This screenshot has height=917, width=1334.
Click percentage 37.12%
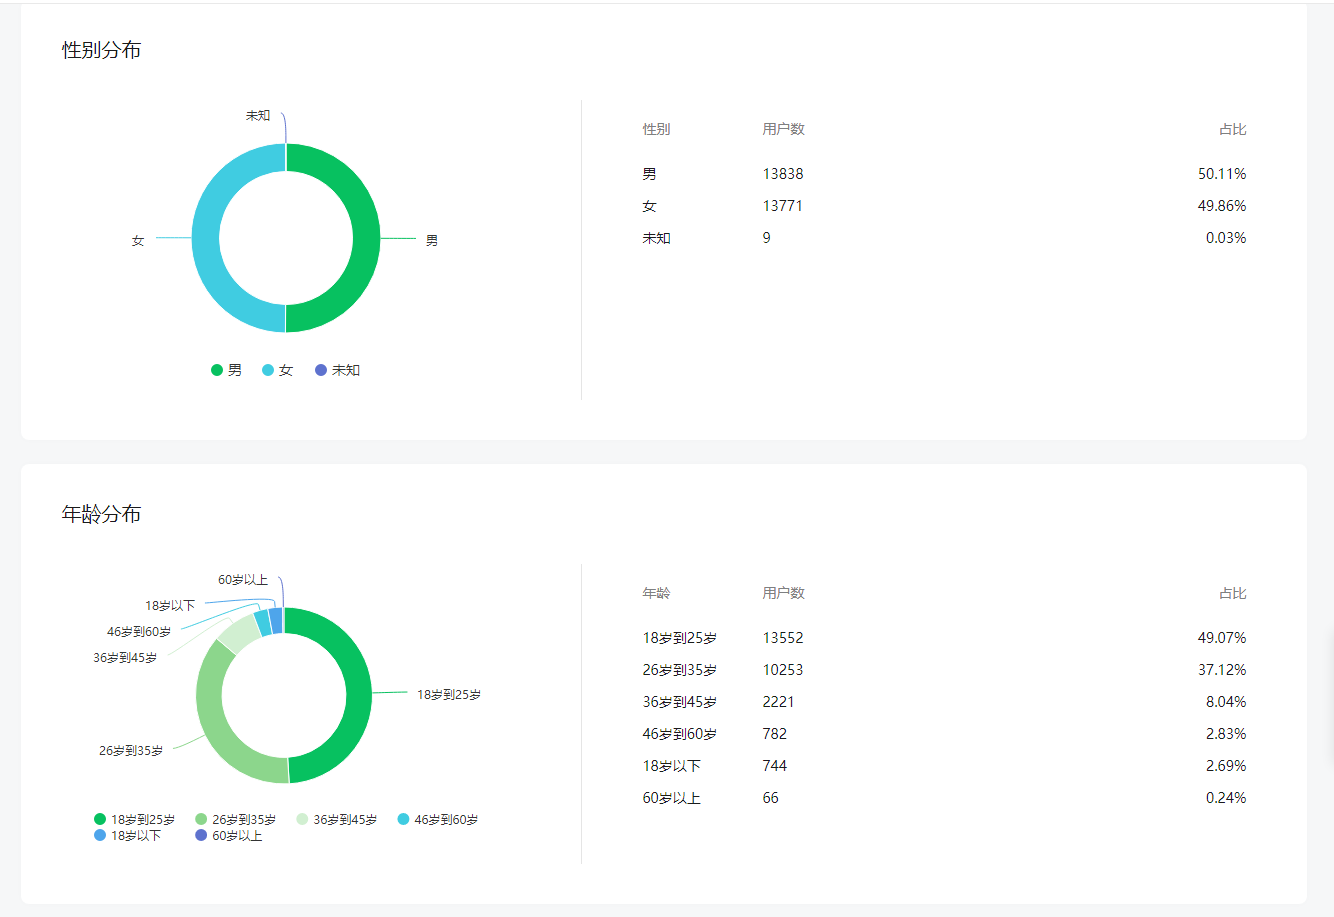coord(1222,670)
